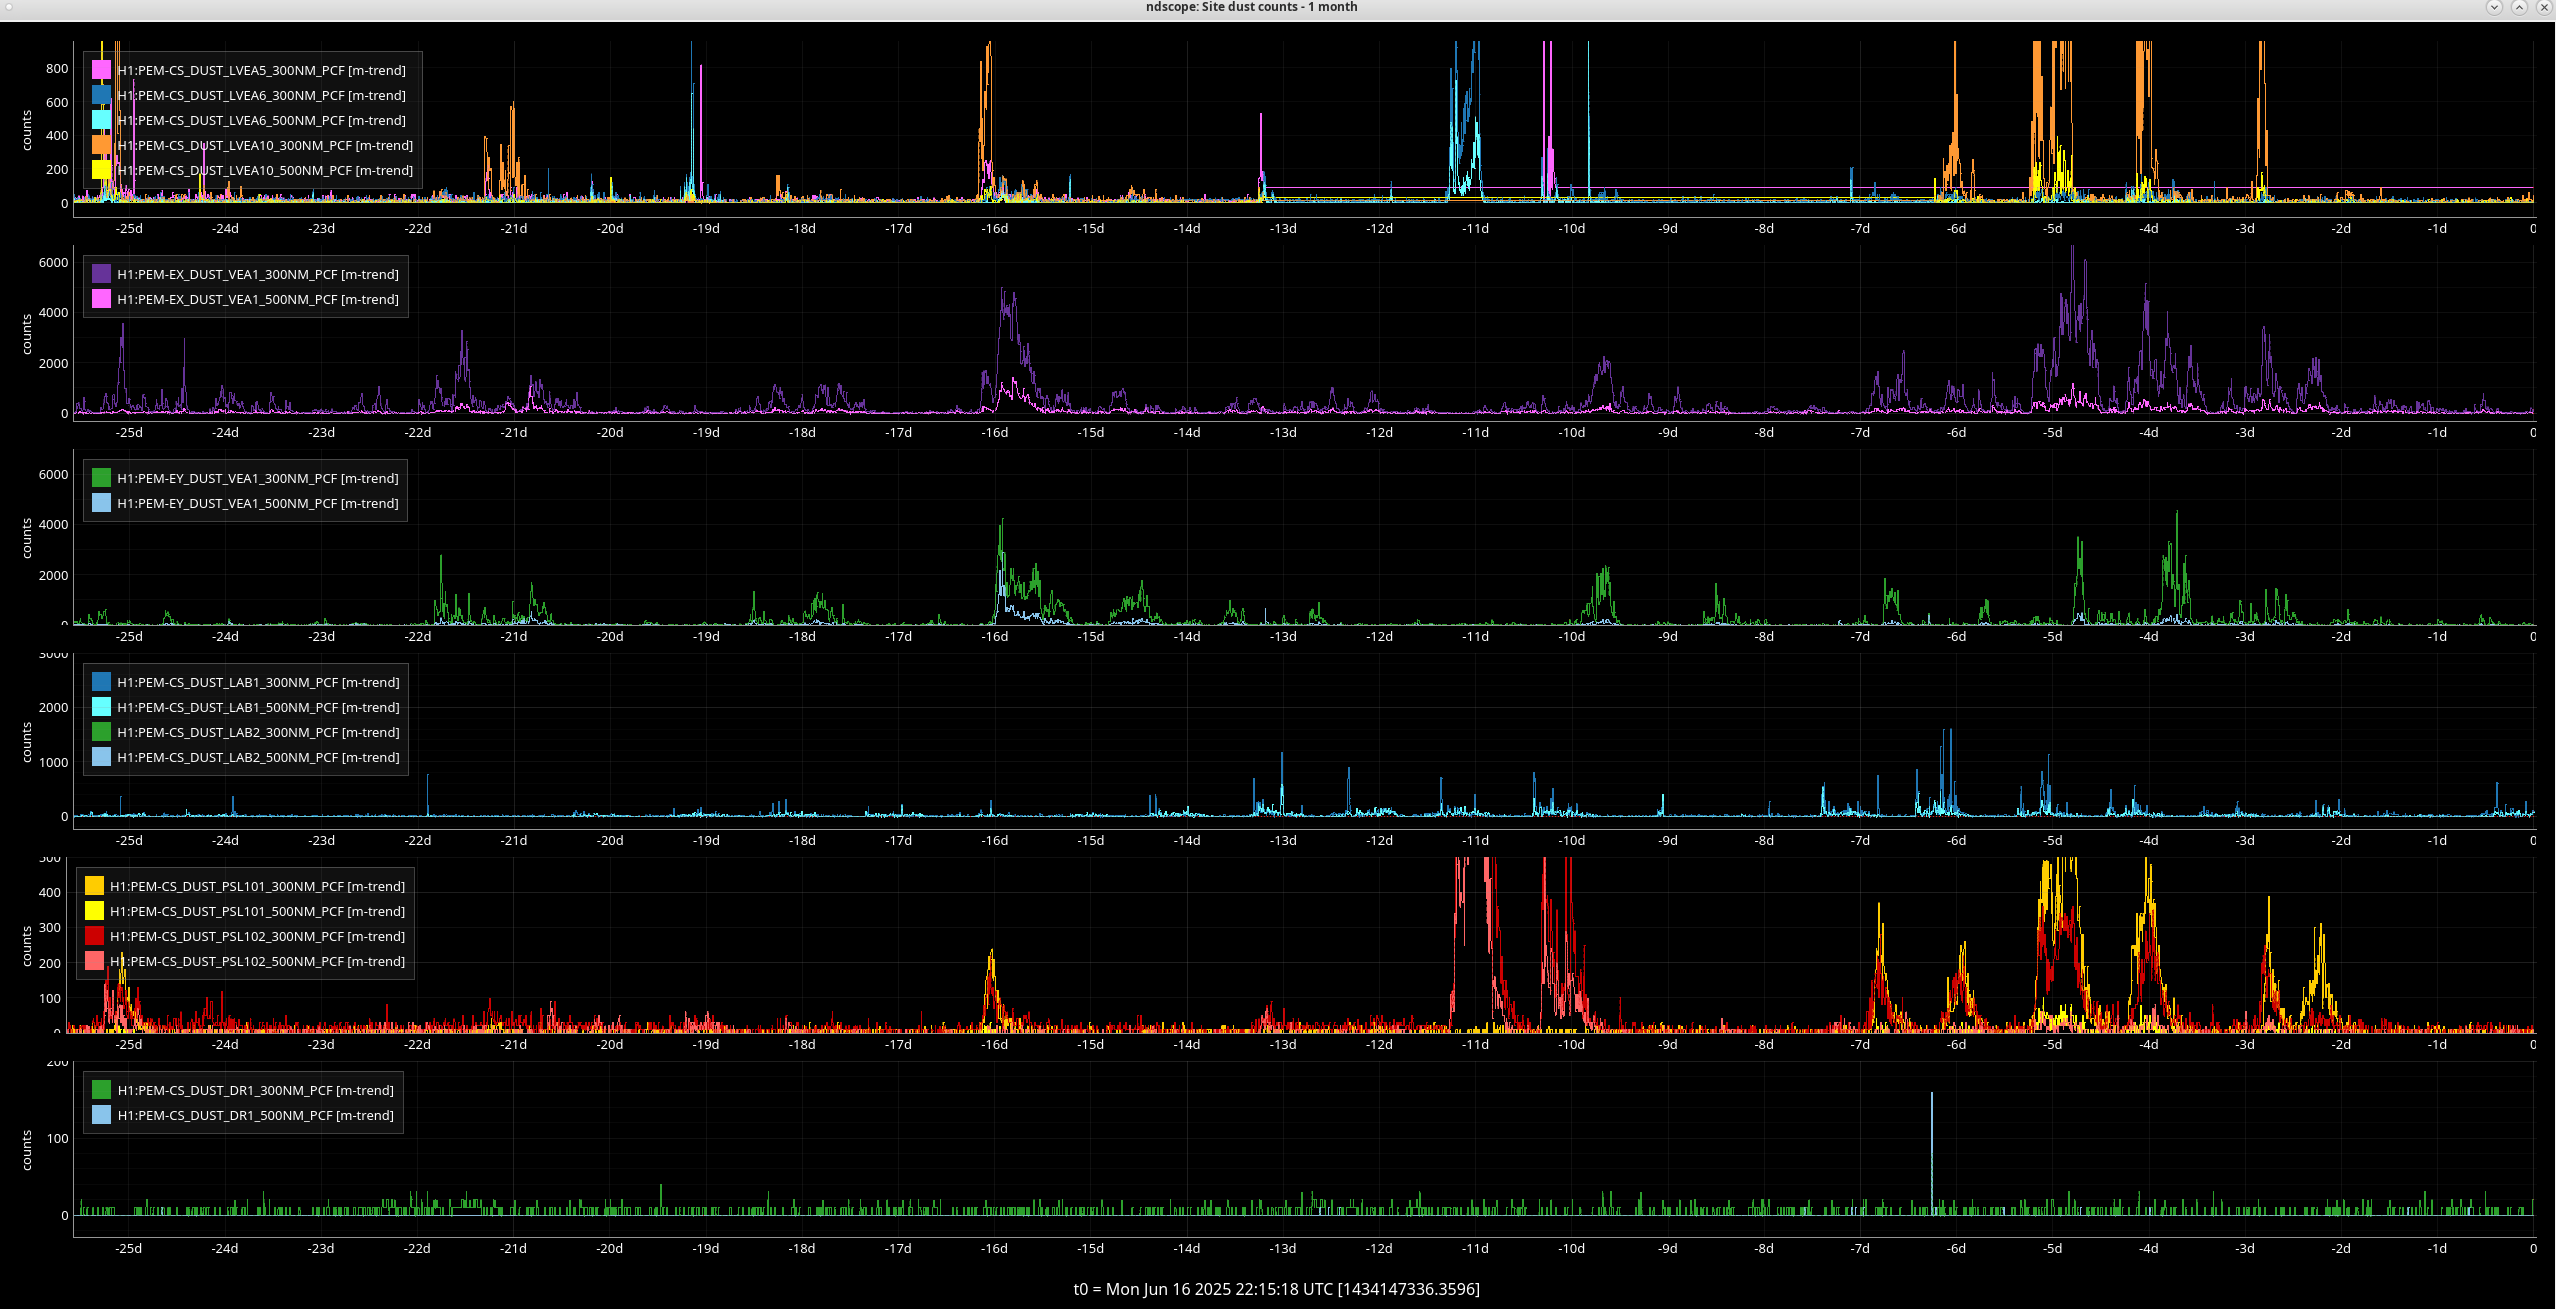Click the counts axis label of the PSL plot
This screenshot has width=2556, height=1309.
[x=27, y=947]
